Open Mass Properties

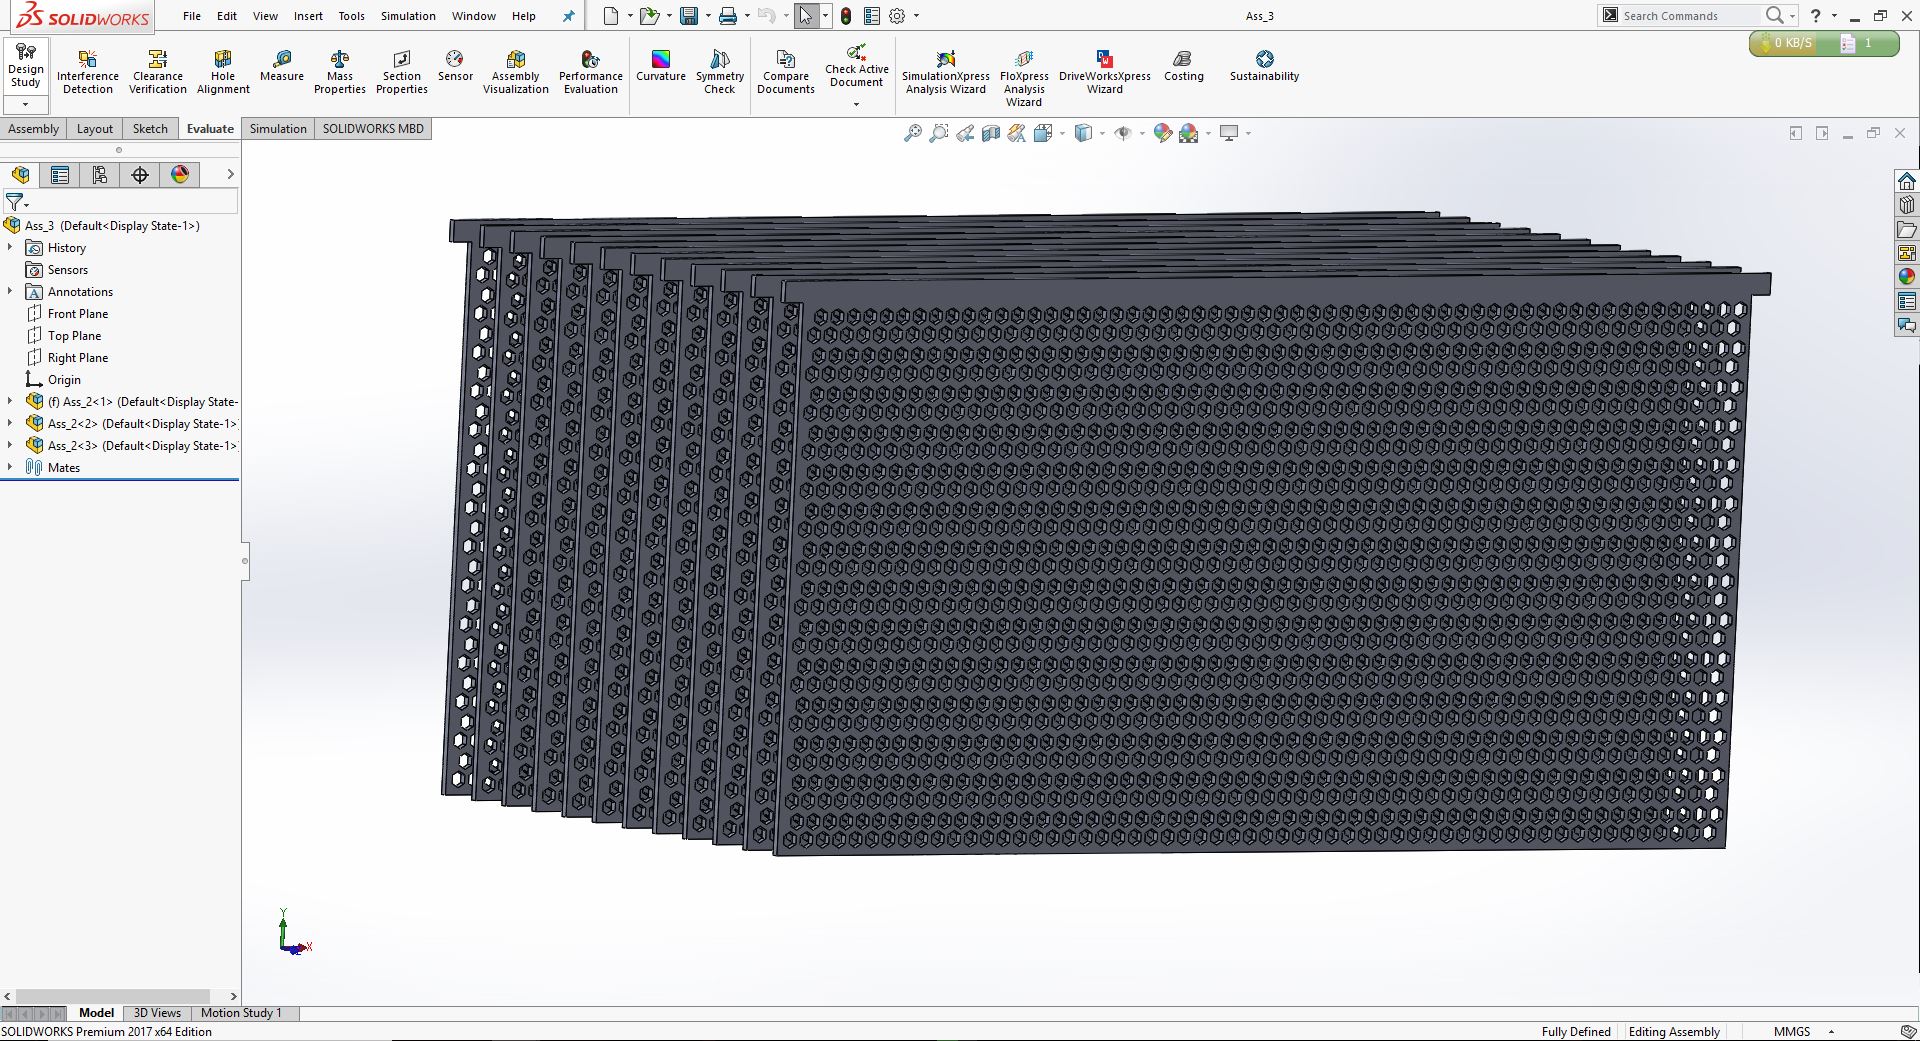click(x=339, y=73)
